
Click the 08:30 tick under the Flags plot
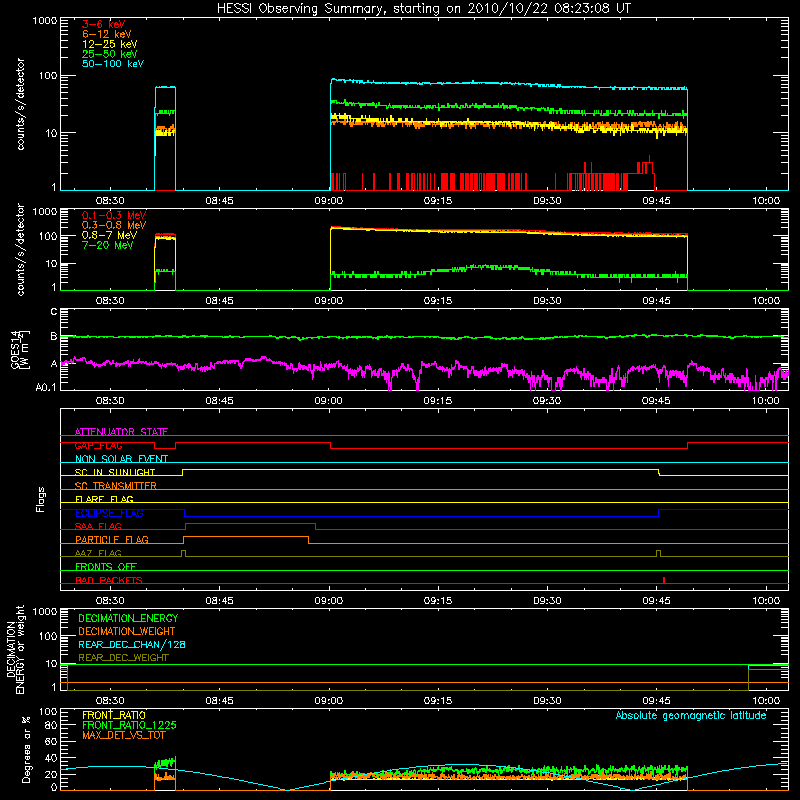point(110,601)
